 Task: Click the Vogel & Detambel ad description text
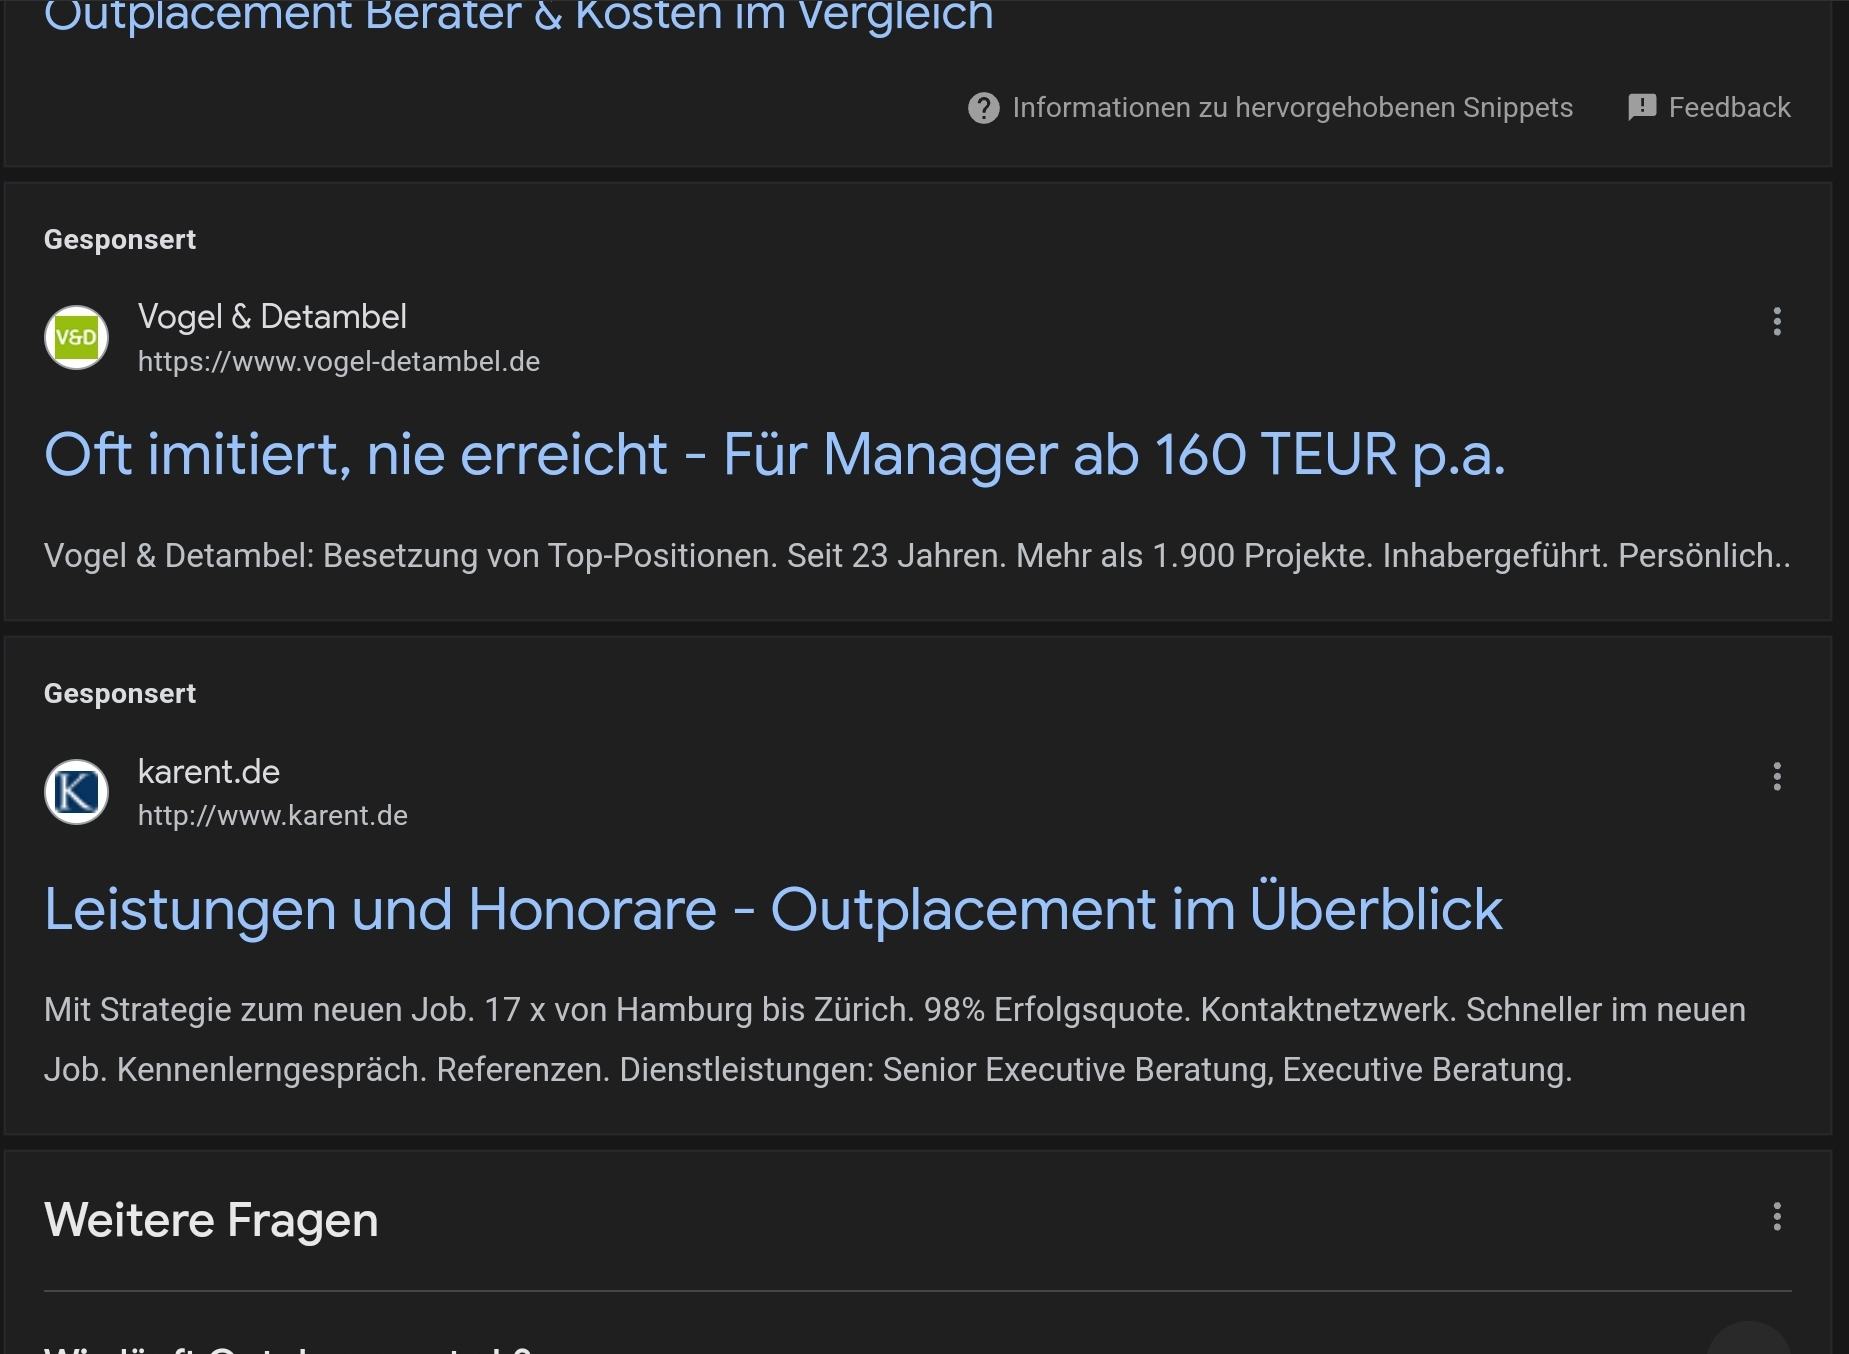click(917, 556)
